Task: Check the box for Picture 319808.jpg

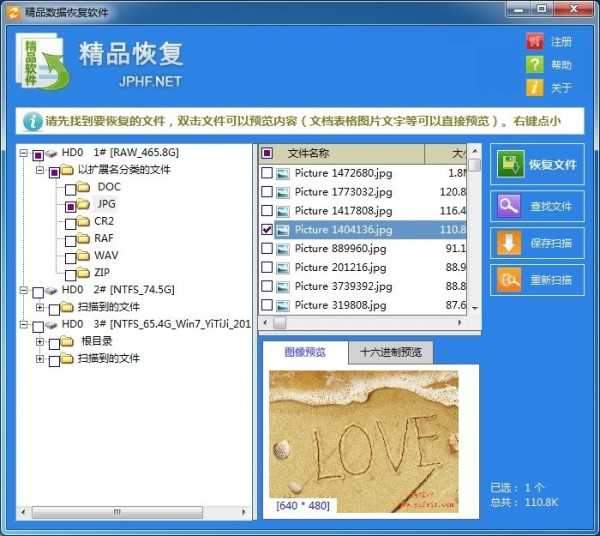Action: [x=267, y=305]
